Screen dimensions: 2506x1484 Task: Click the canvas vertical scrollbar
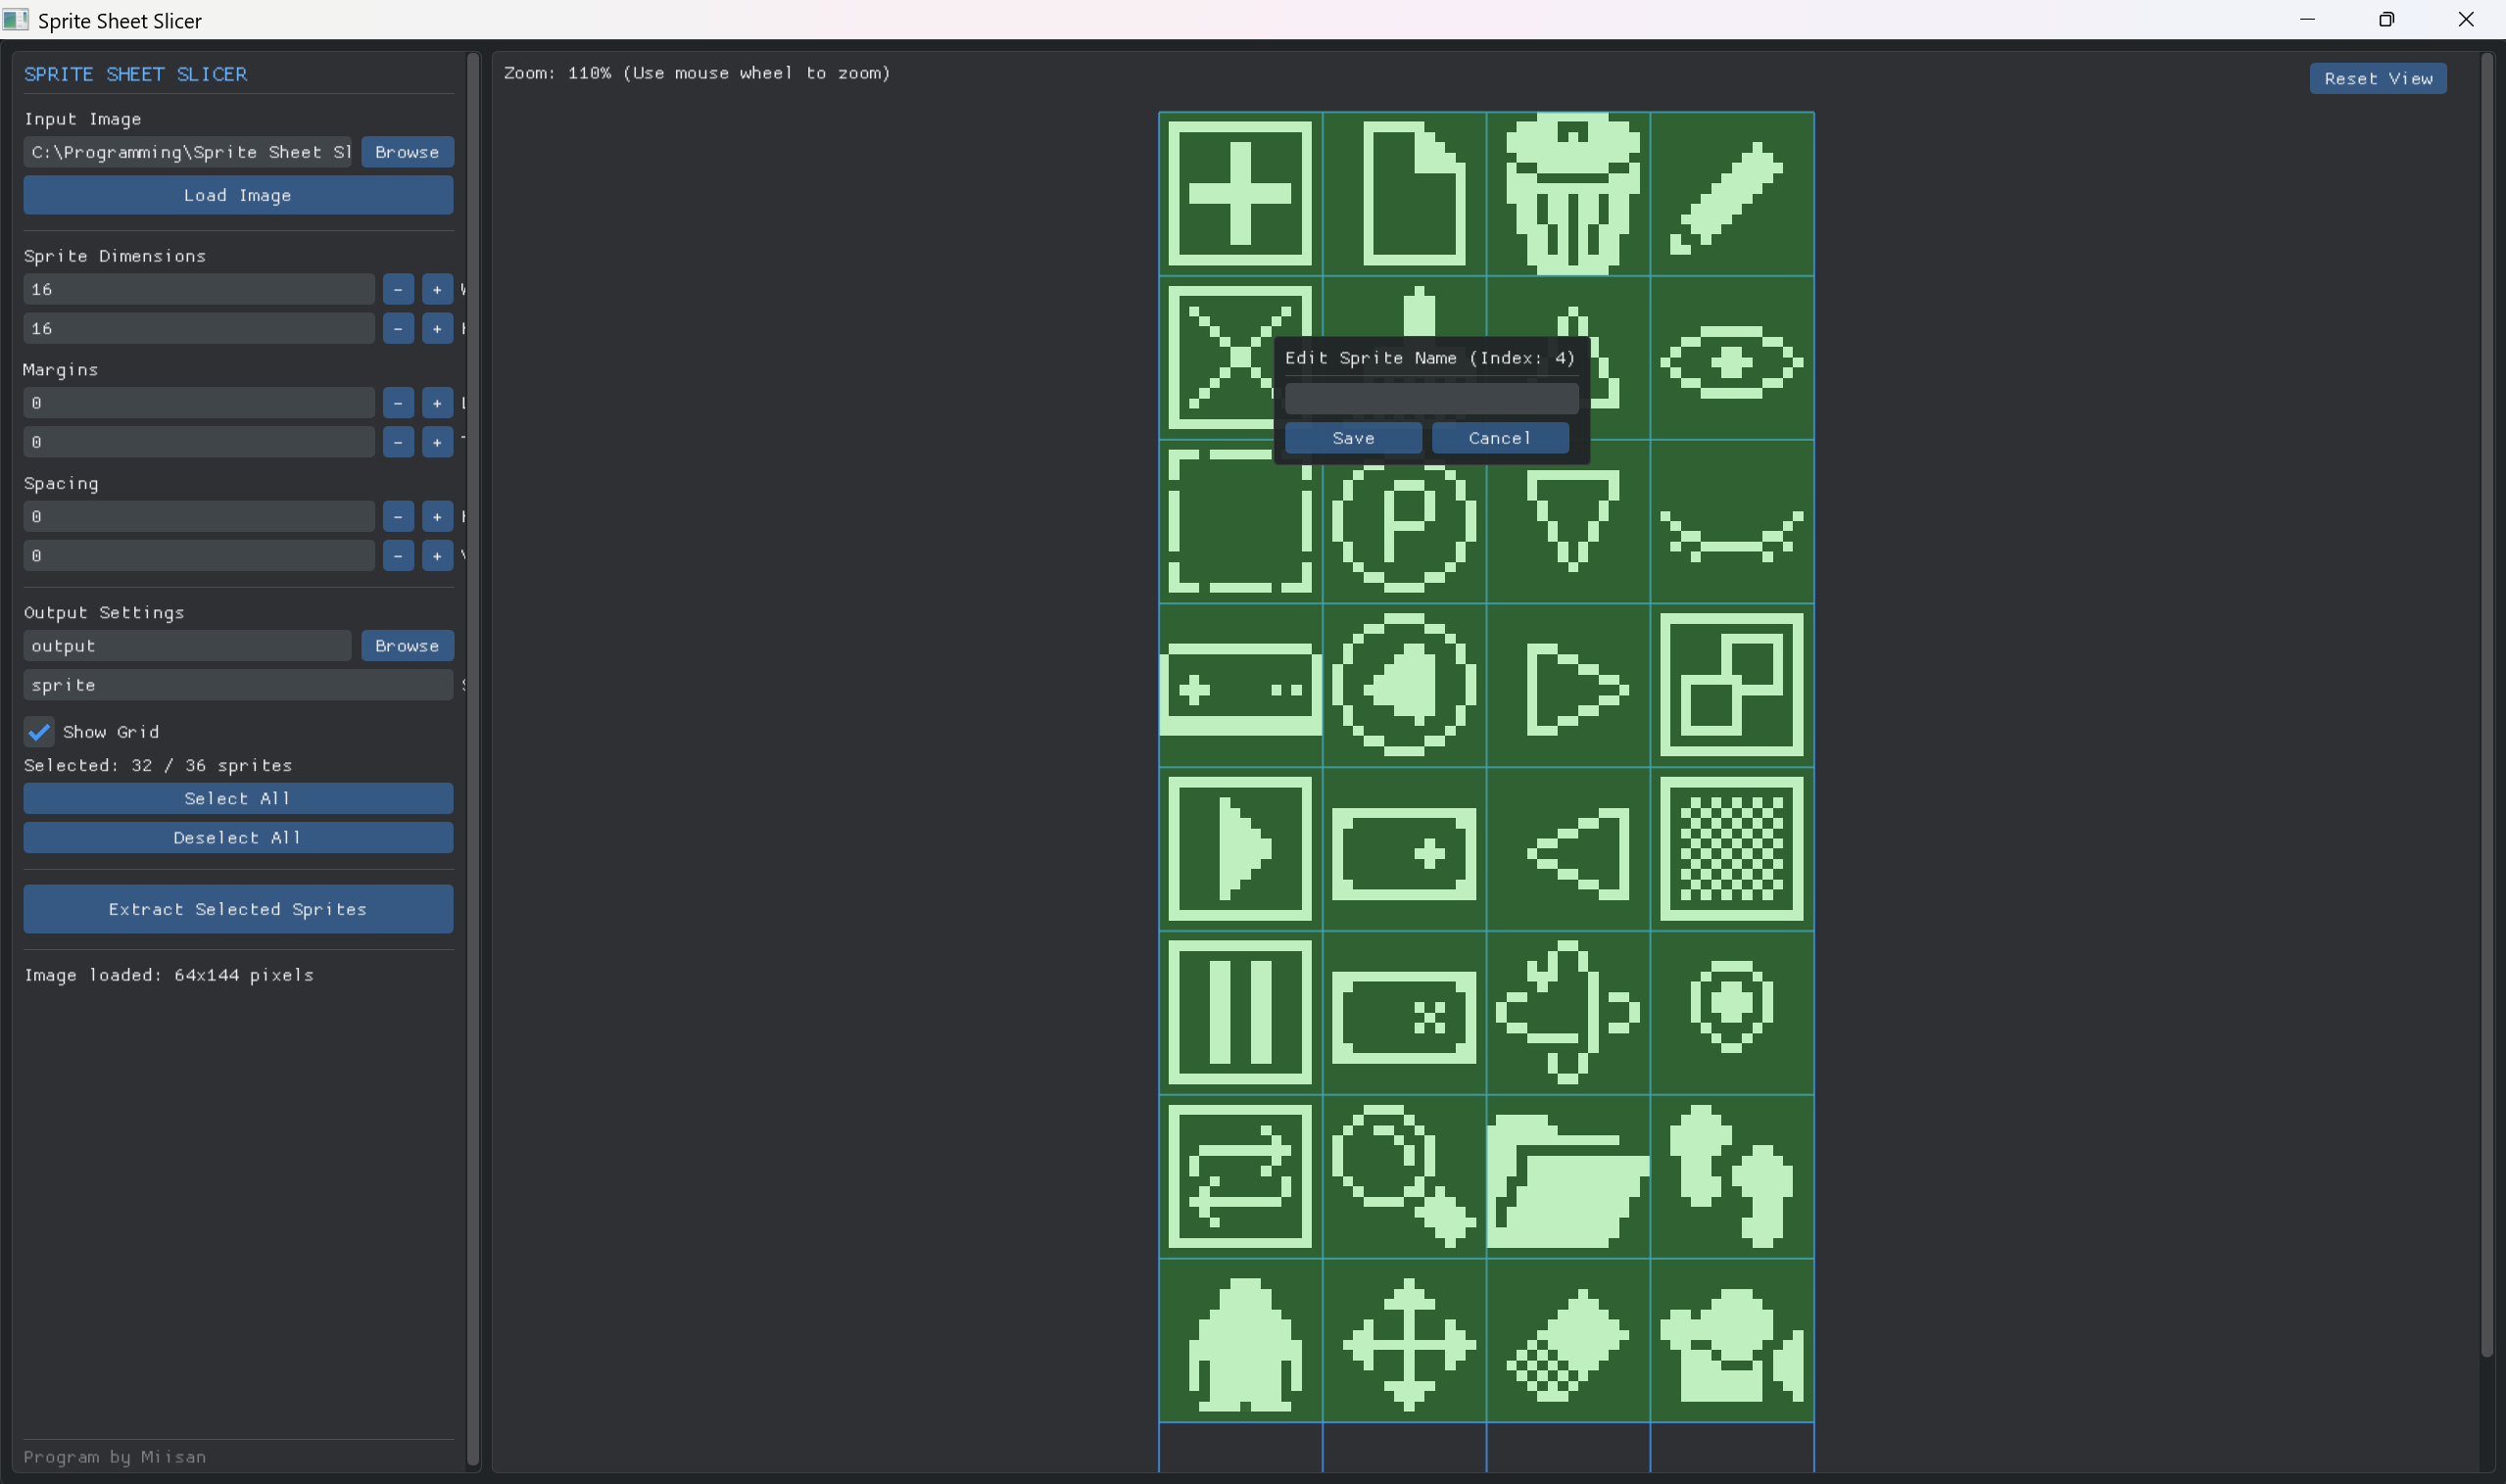(x=2486, y=700)
